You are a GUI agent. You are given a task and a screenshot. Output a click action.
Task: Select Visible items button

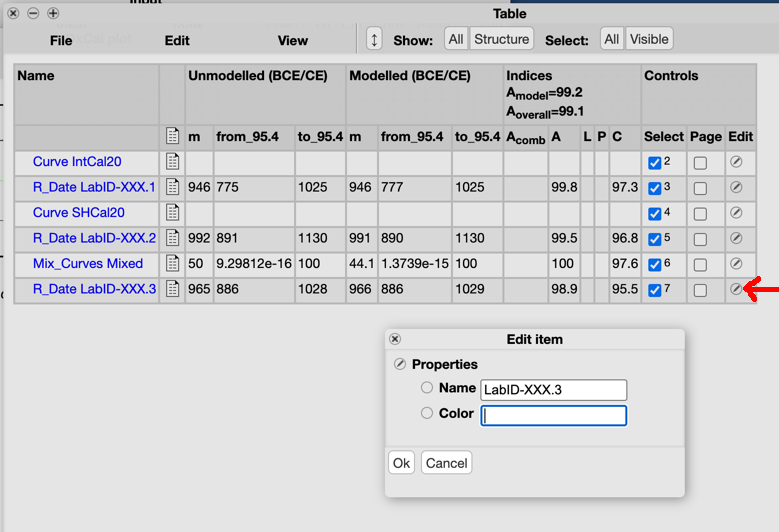(649, 39)
